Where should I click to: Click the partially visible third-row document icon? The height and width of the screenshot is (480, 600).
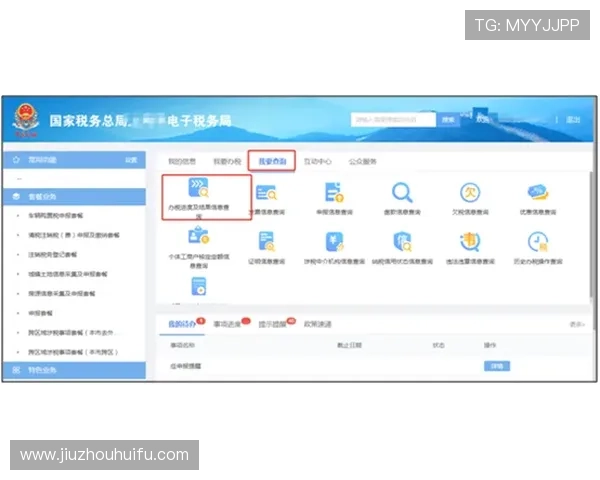(199, 286)
